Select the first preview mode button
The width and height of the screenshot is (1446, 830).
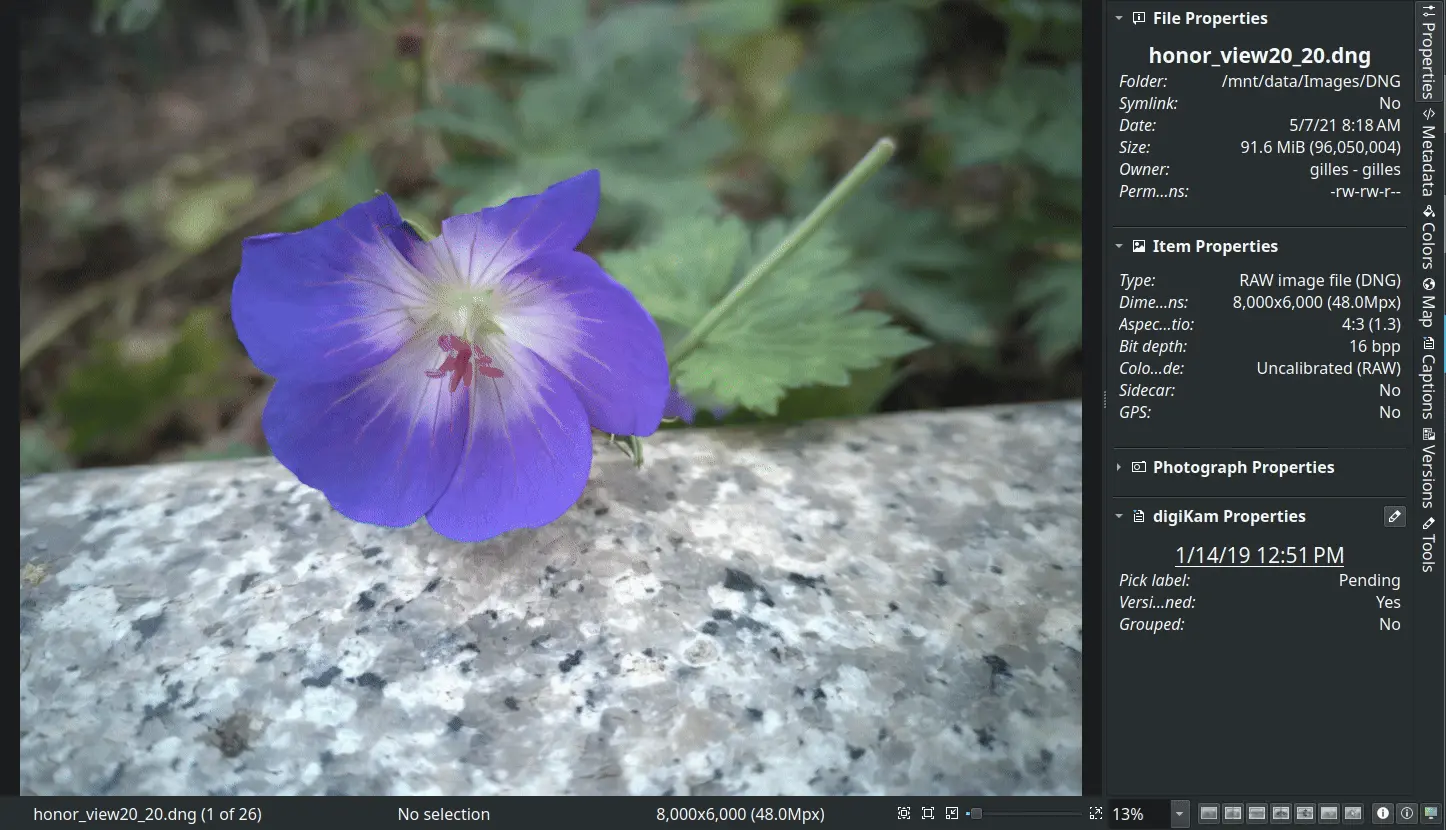(x=1209, y=814)
